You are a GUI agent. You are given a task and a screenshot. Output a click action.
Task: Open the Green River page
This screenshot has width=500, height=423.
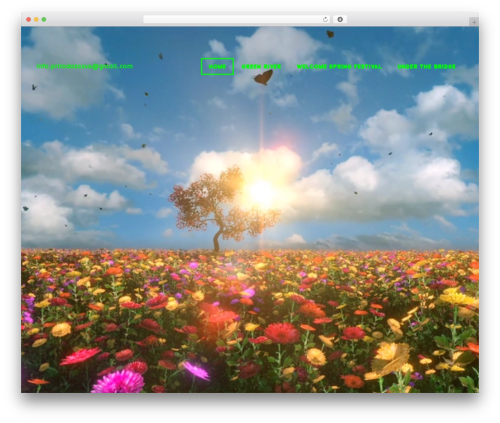(x=261, y=67)
